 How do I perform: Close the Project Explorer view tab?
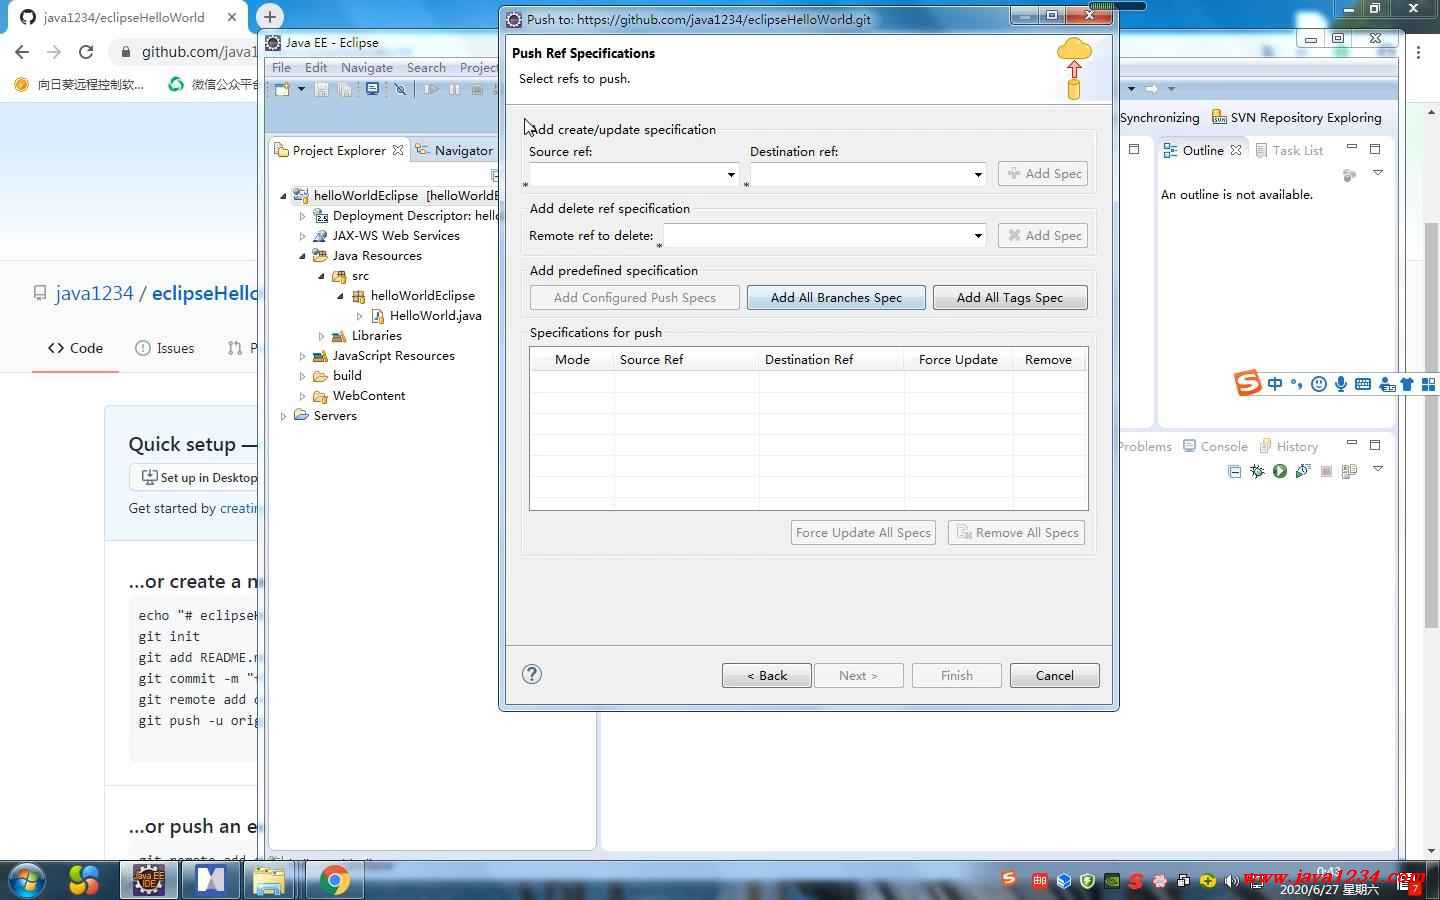[398, 151]
